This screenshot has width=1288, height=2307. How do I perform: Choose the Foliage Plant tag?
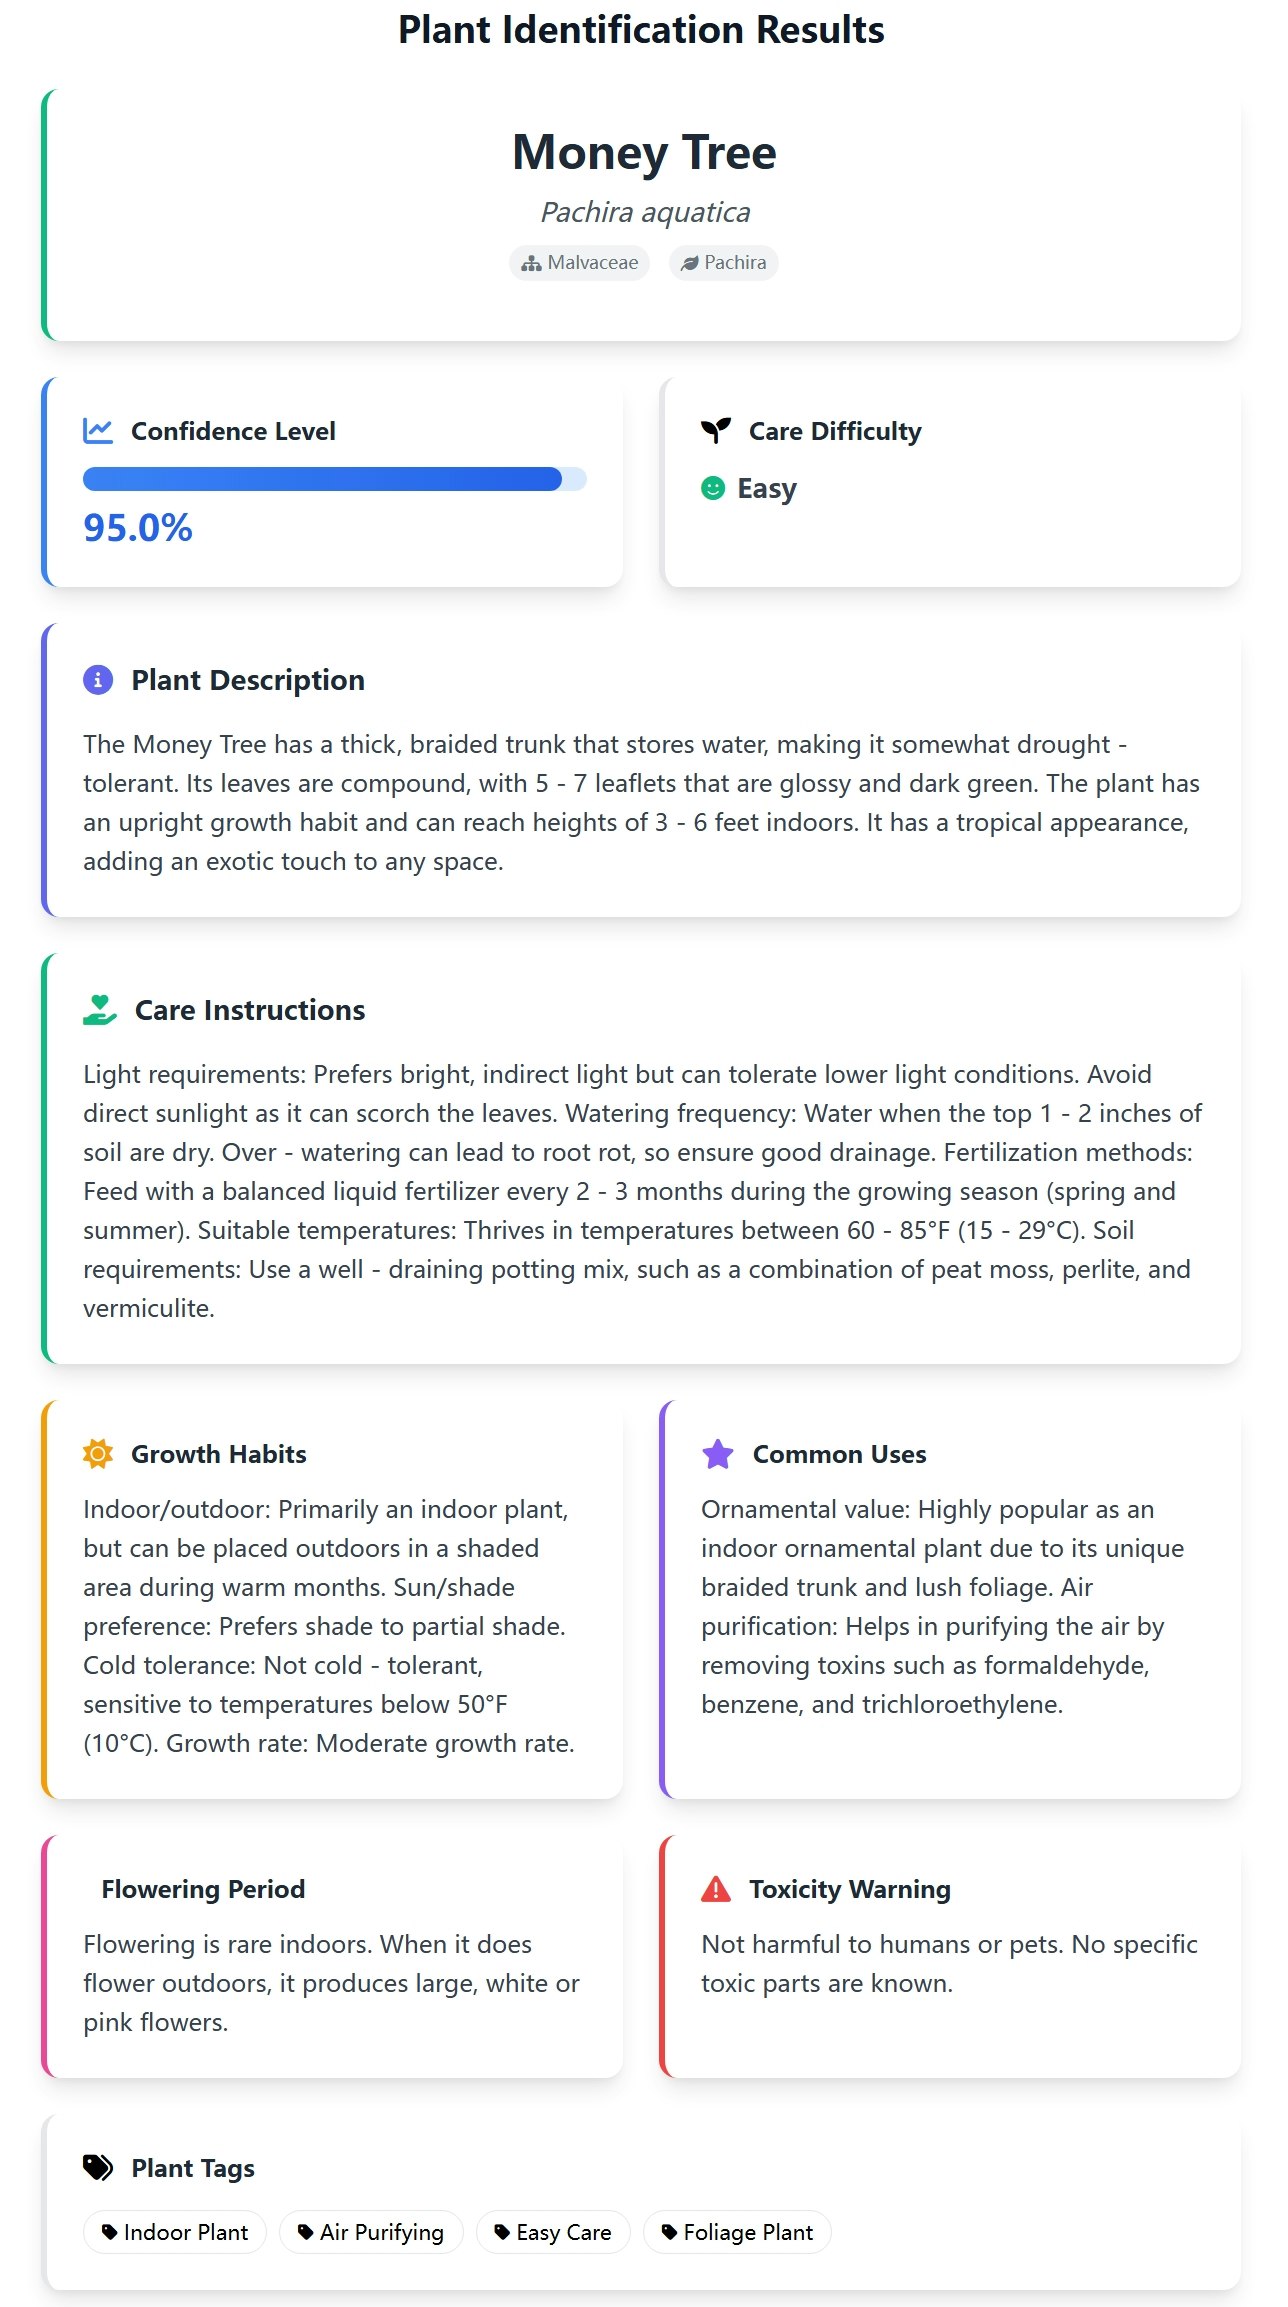[x=738, y=2232]
